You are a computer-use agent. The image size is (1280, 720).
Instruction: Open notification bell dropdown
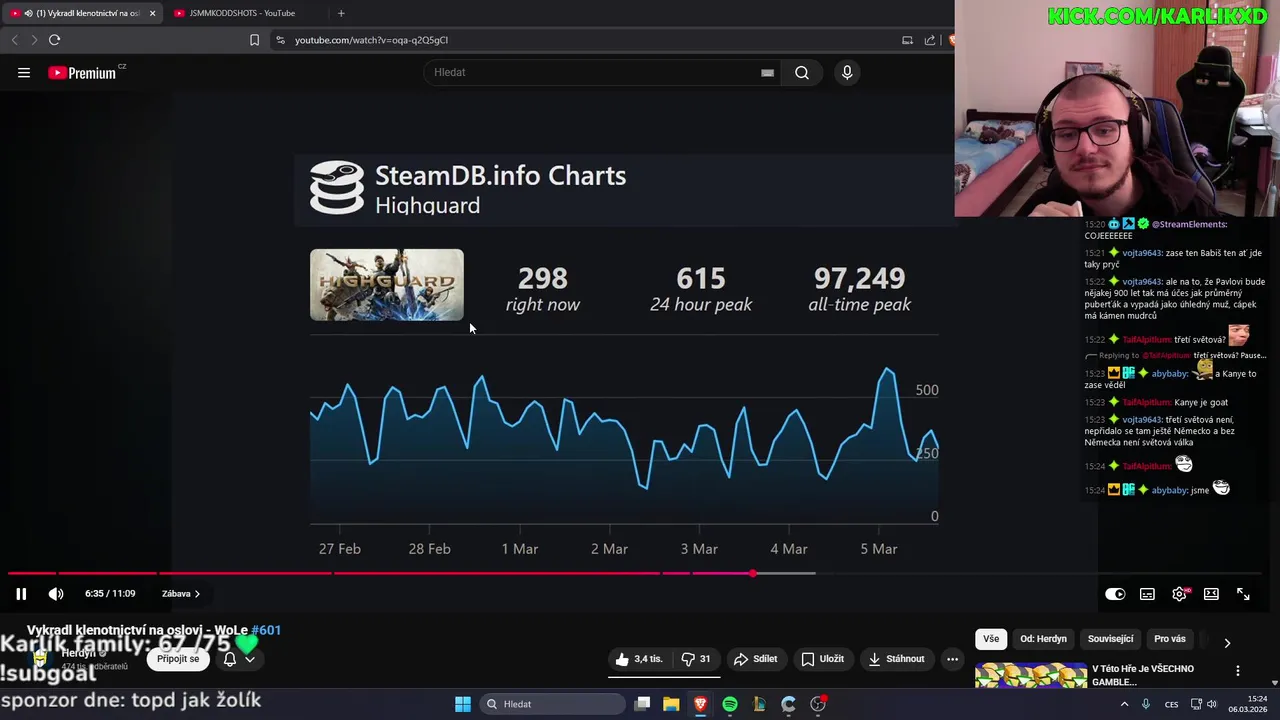tap(238, 659)
